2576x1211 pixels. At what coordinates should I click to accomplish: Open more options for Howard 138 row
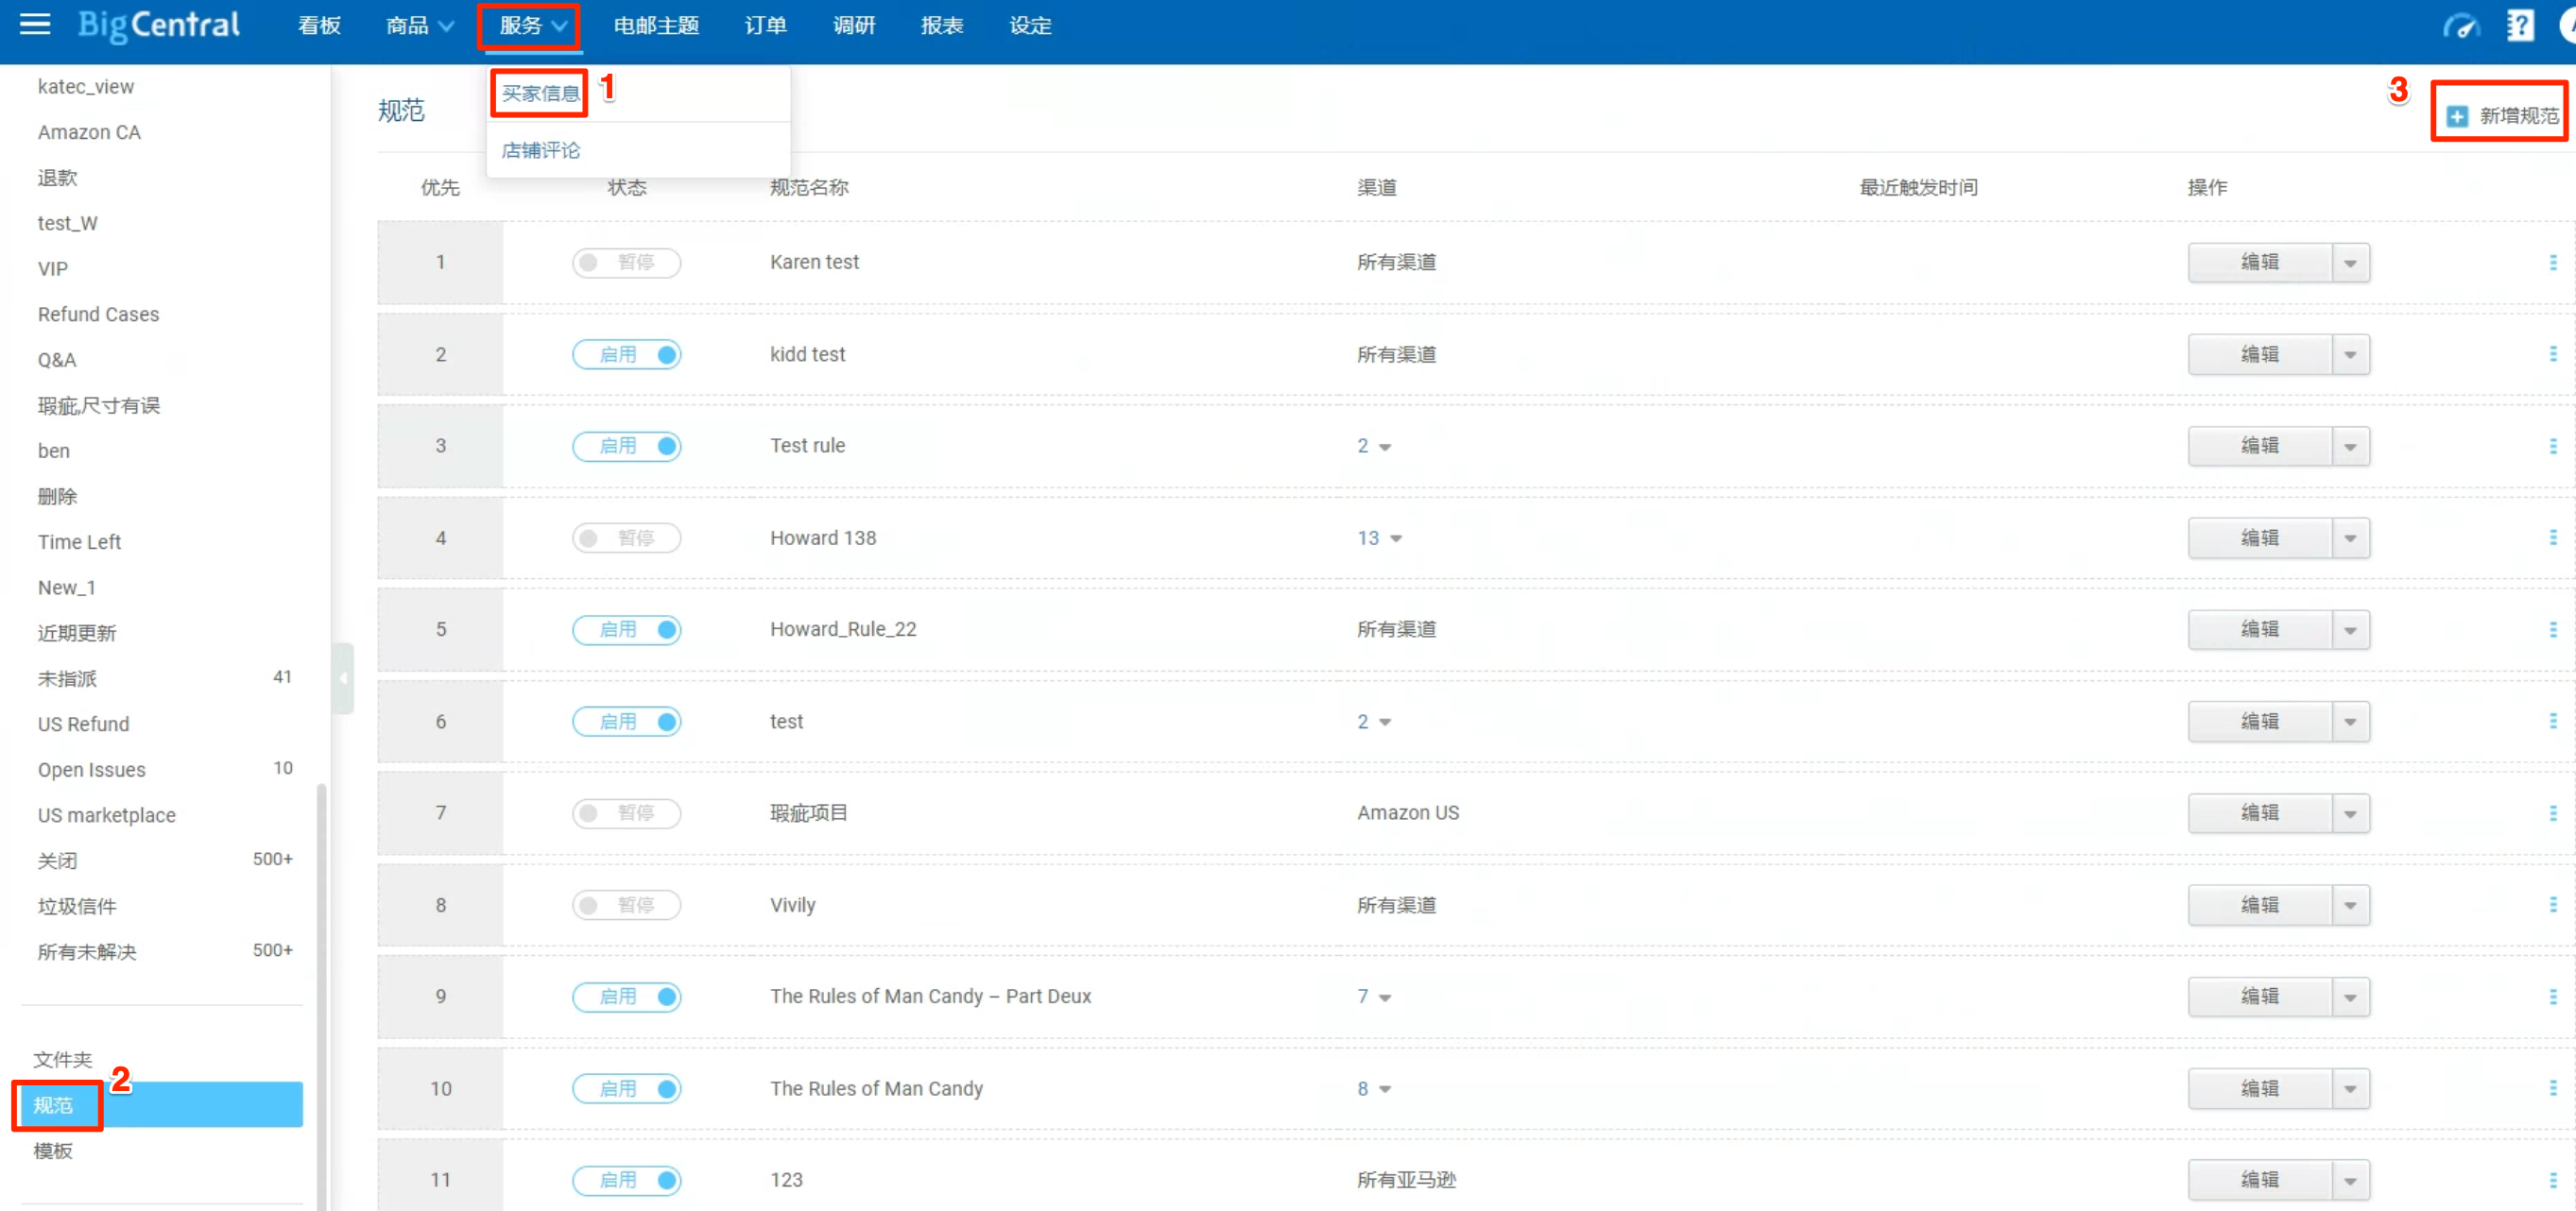coord(2552,538)
